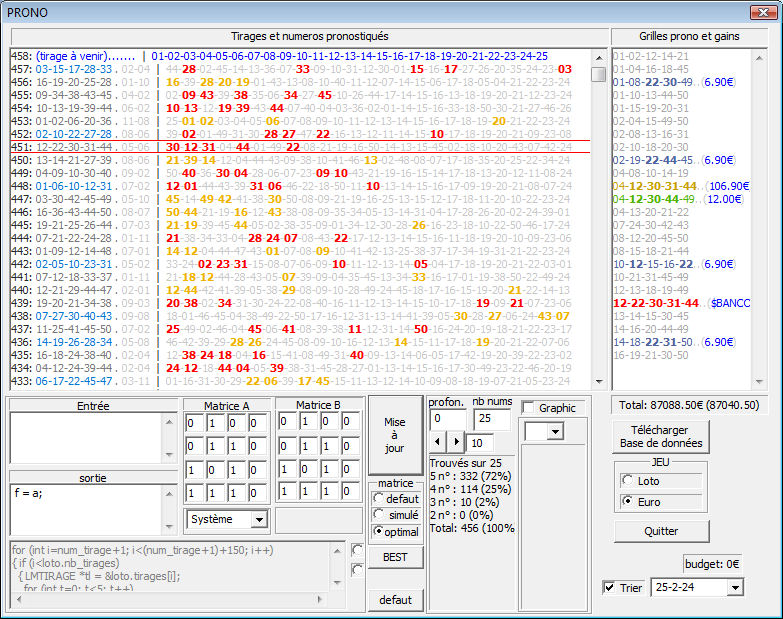Click the Total: 87088.50€ label
Viewport: 783px width, 619px height.
(x=689, y=405)
